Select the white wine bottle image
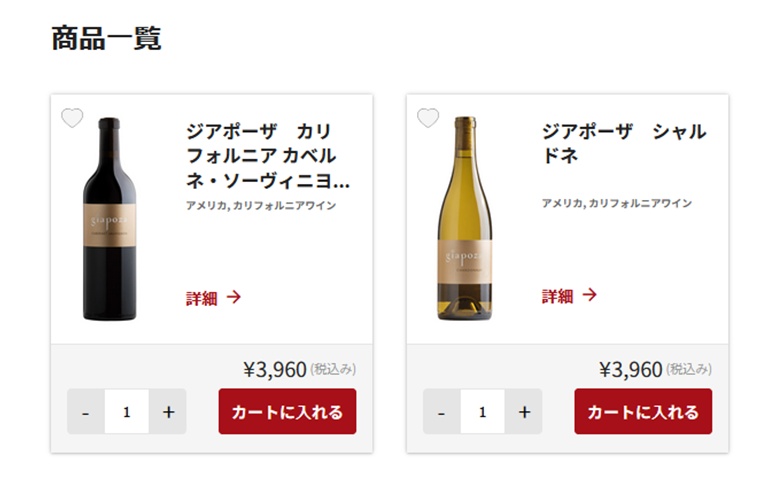 click(465, 219)
